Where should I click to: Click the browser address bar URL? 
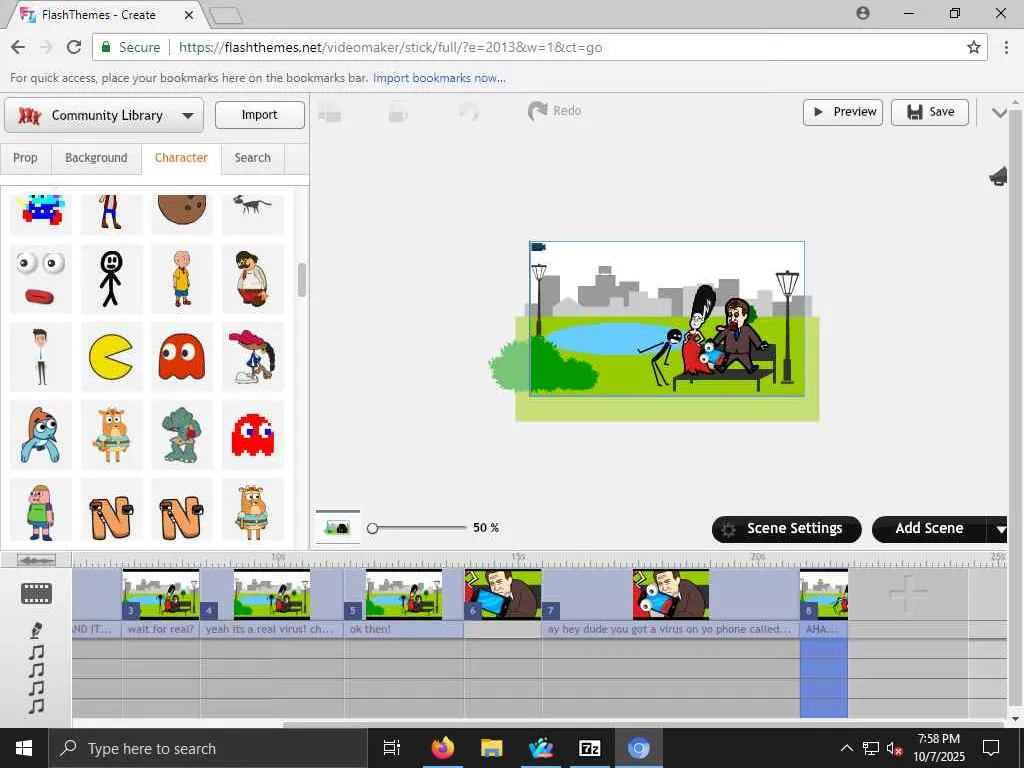click(391, 48)
